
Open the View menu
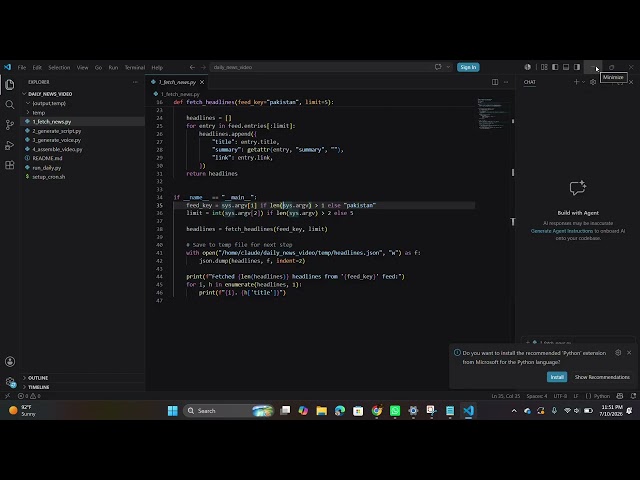click(82, 67)
